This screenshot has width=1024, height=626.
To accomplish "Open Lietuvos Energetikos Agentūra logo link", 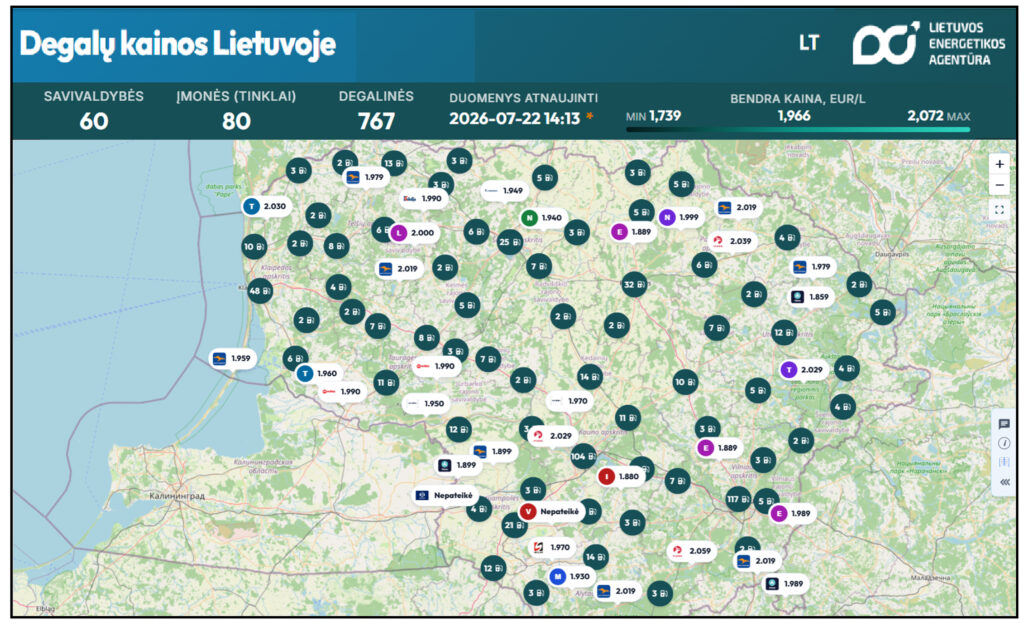I will [929, 43].
